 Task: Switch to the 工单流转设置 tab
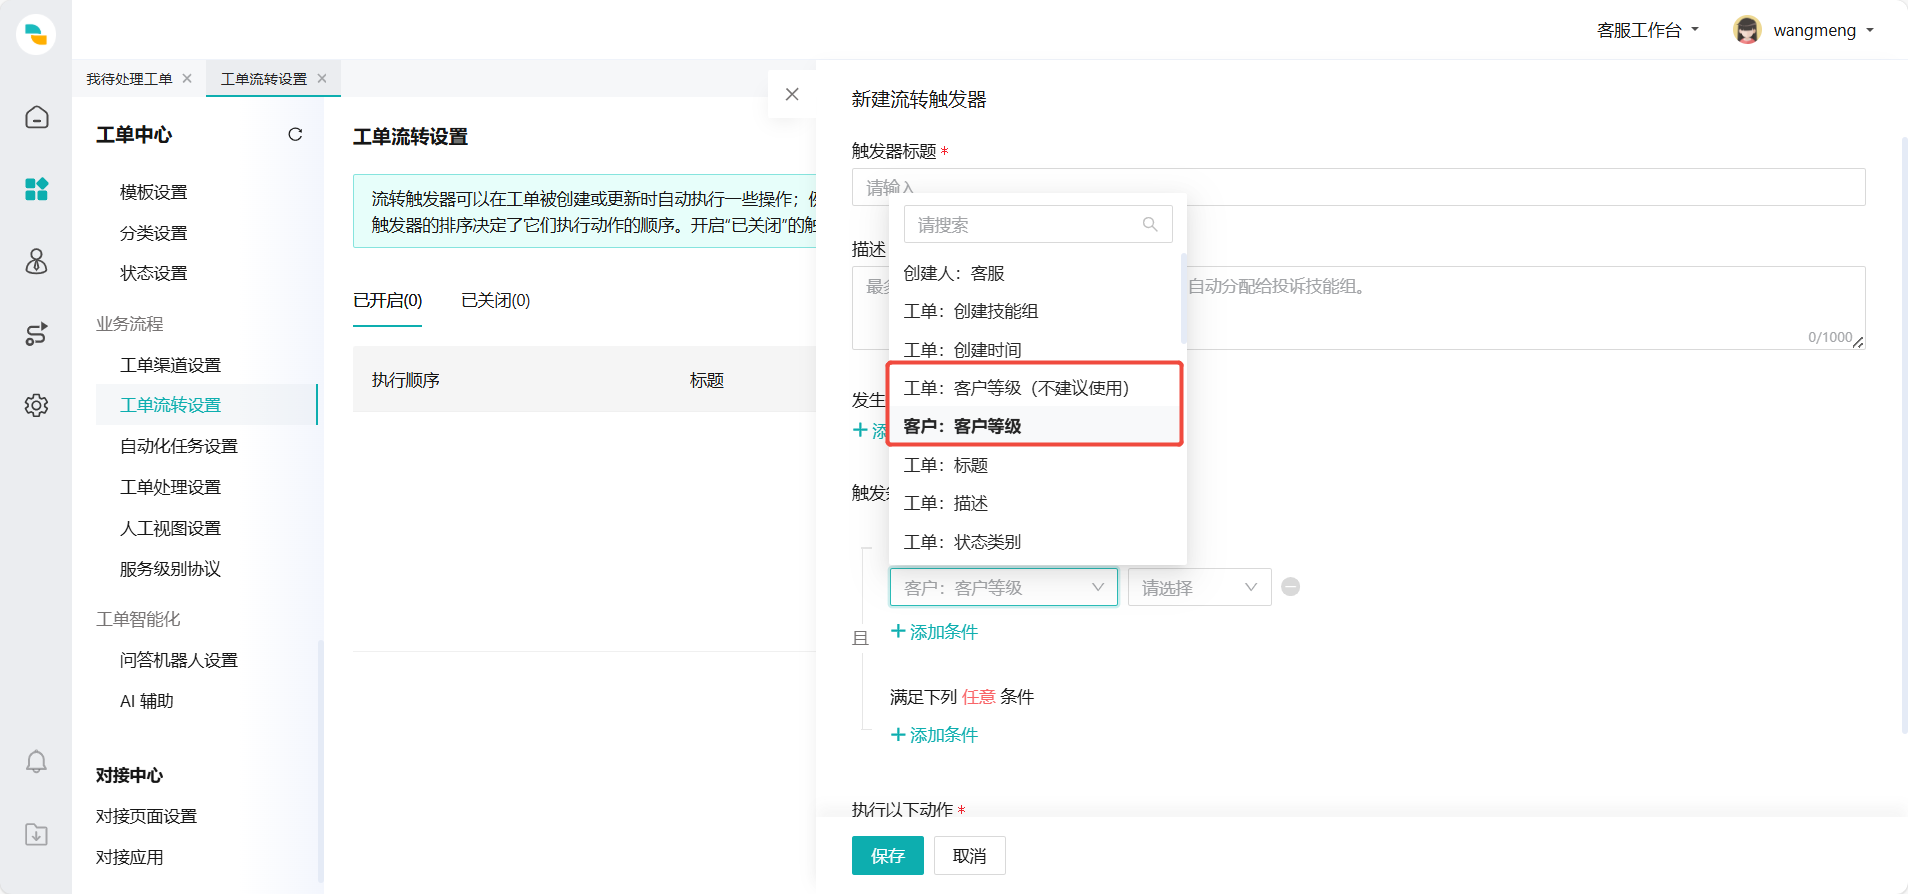click(x=264, y=79)
